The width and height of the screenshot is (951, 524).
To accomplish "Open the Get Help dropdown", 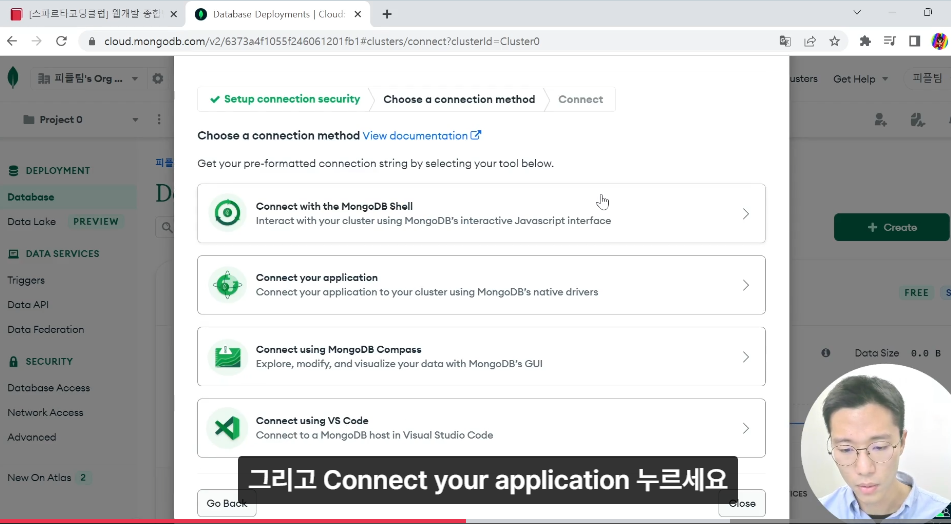I will (x=861, y=79).
